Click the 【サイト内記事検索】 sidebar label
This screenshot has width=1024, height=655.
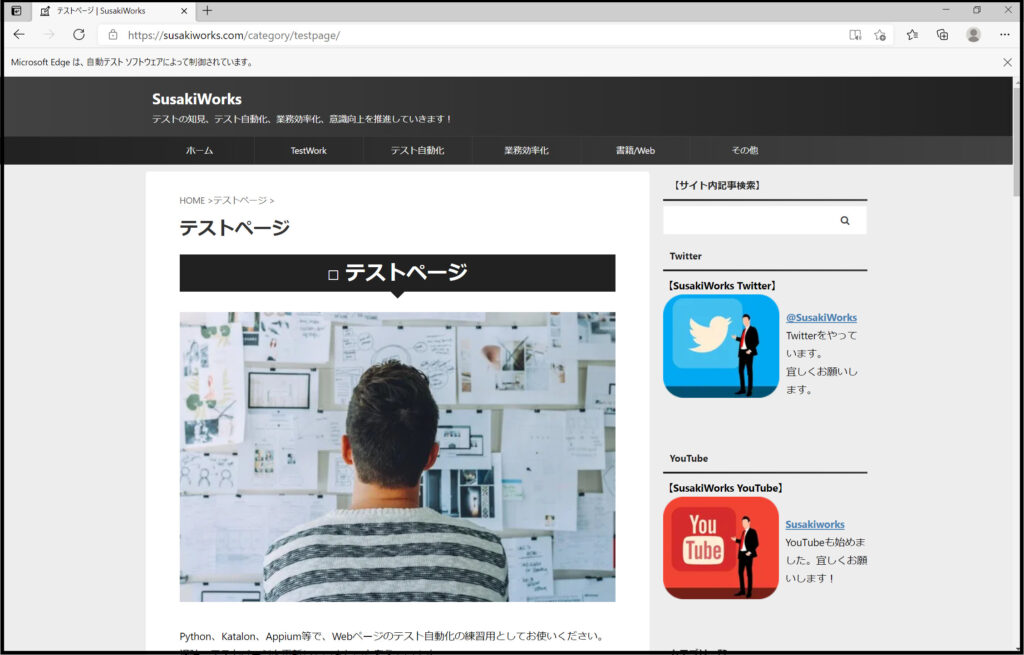pos(716,185)
